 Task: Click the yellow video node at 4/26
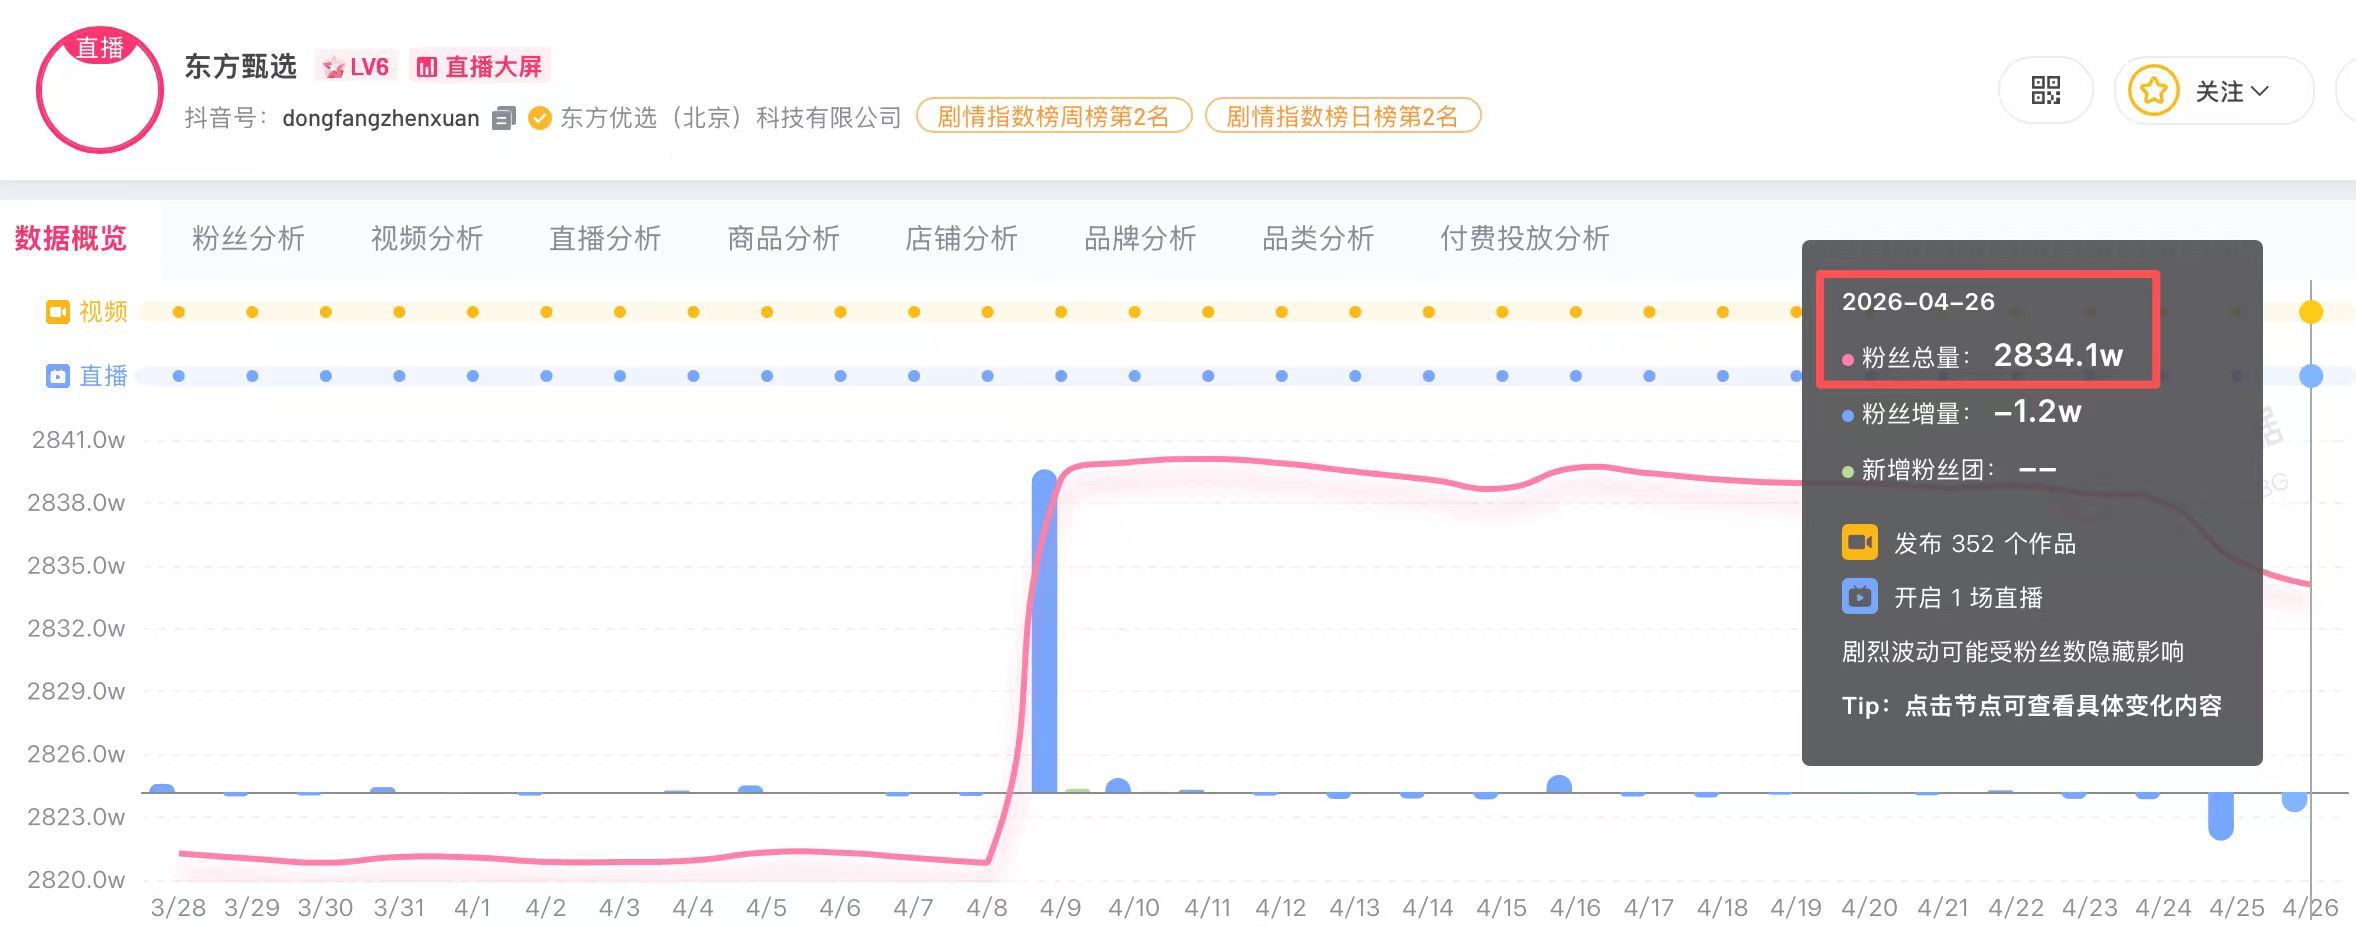point(2310,312)
